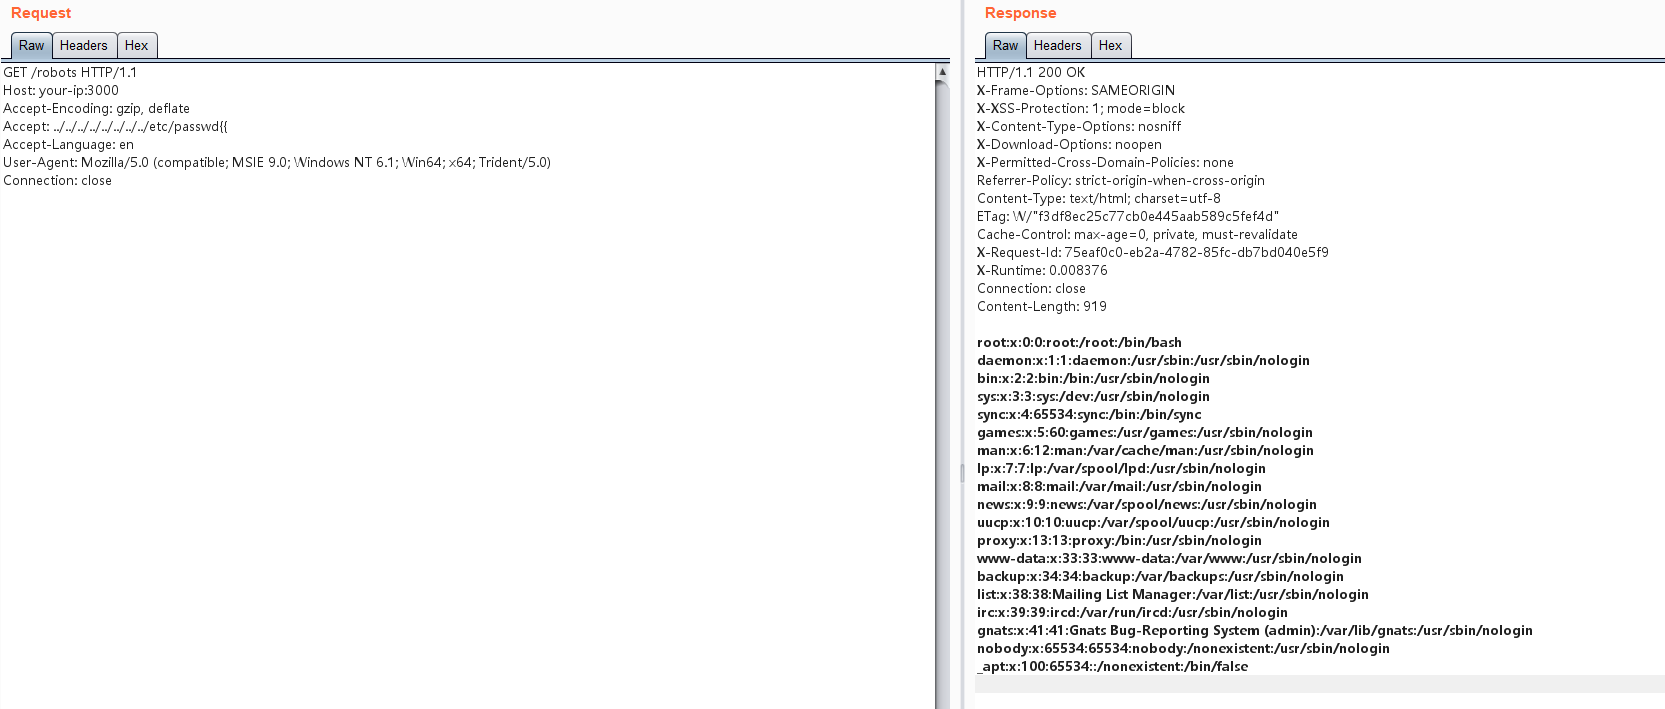Open the Headers tab in Response panel

coord(1057,46)
